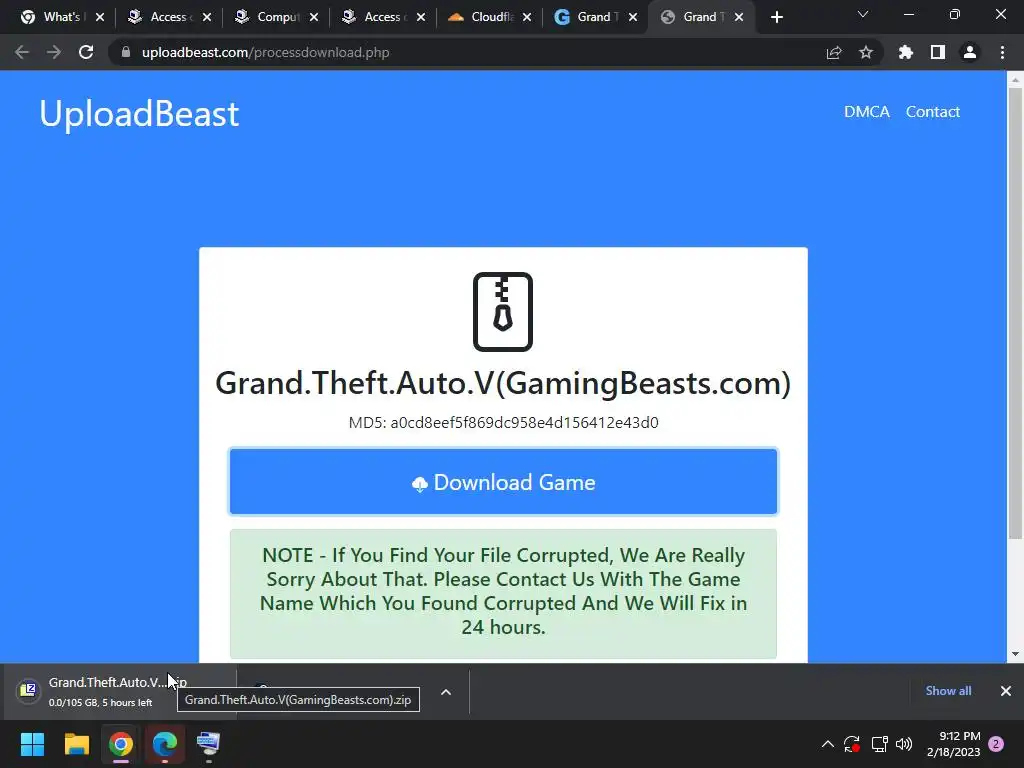Reload the page with the refresh icon
Viewport: 1024px width, 768px height.
click(86, 52)
